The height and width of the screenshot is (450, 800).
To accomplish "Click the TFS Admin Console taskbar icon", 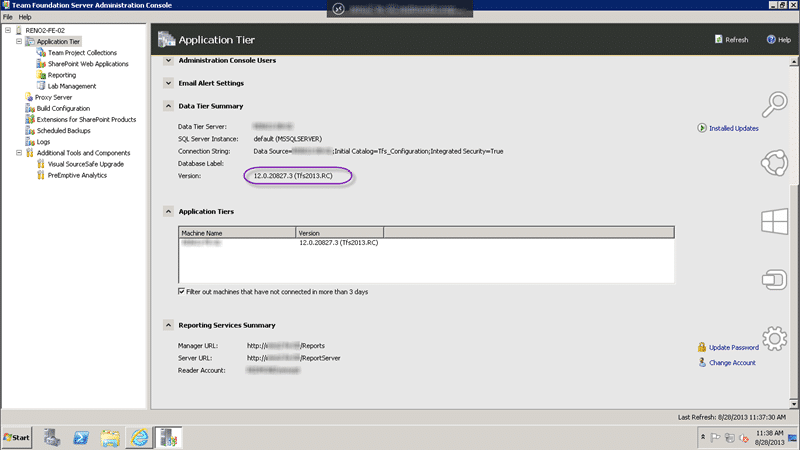I will click(x=168, y=437).
